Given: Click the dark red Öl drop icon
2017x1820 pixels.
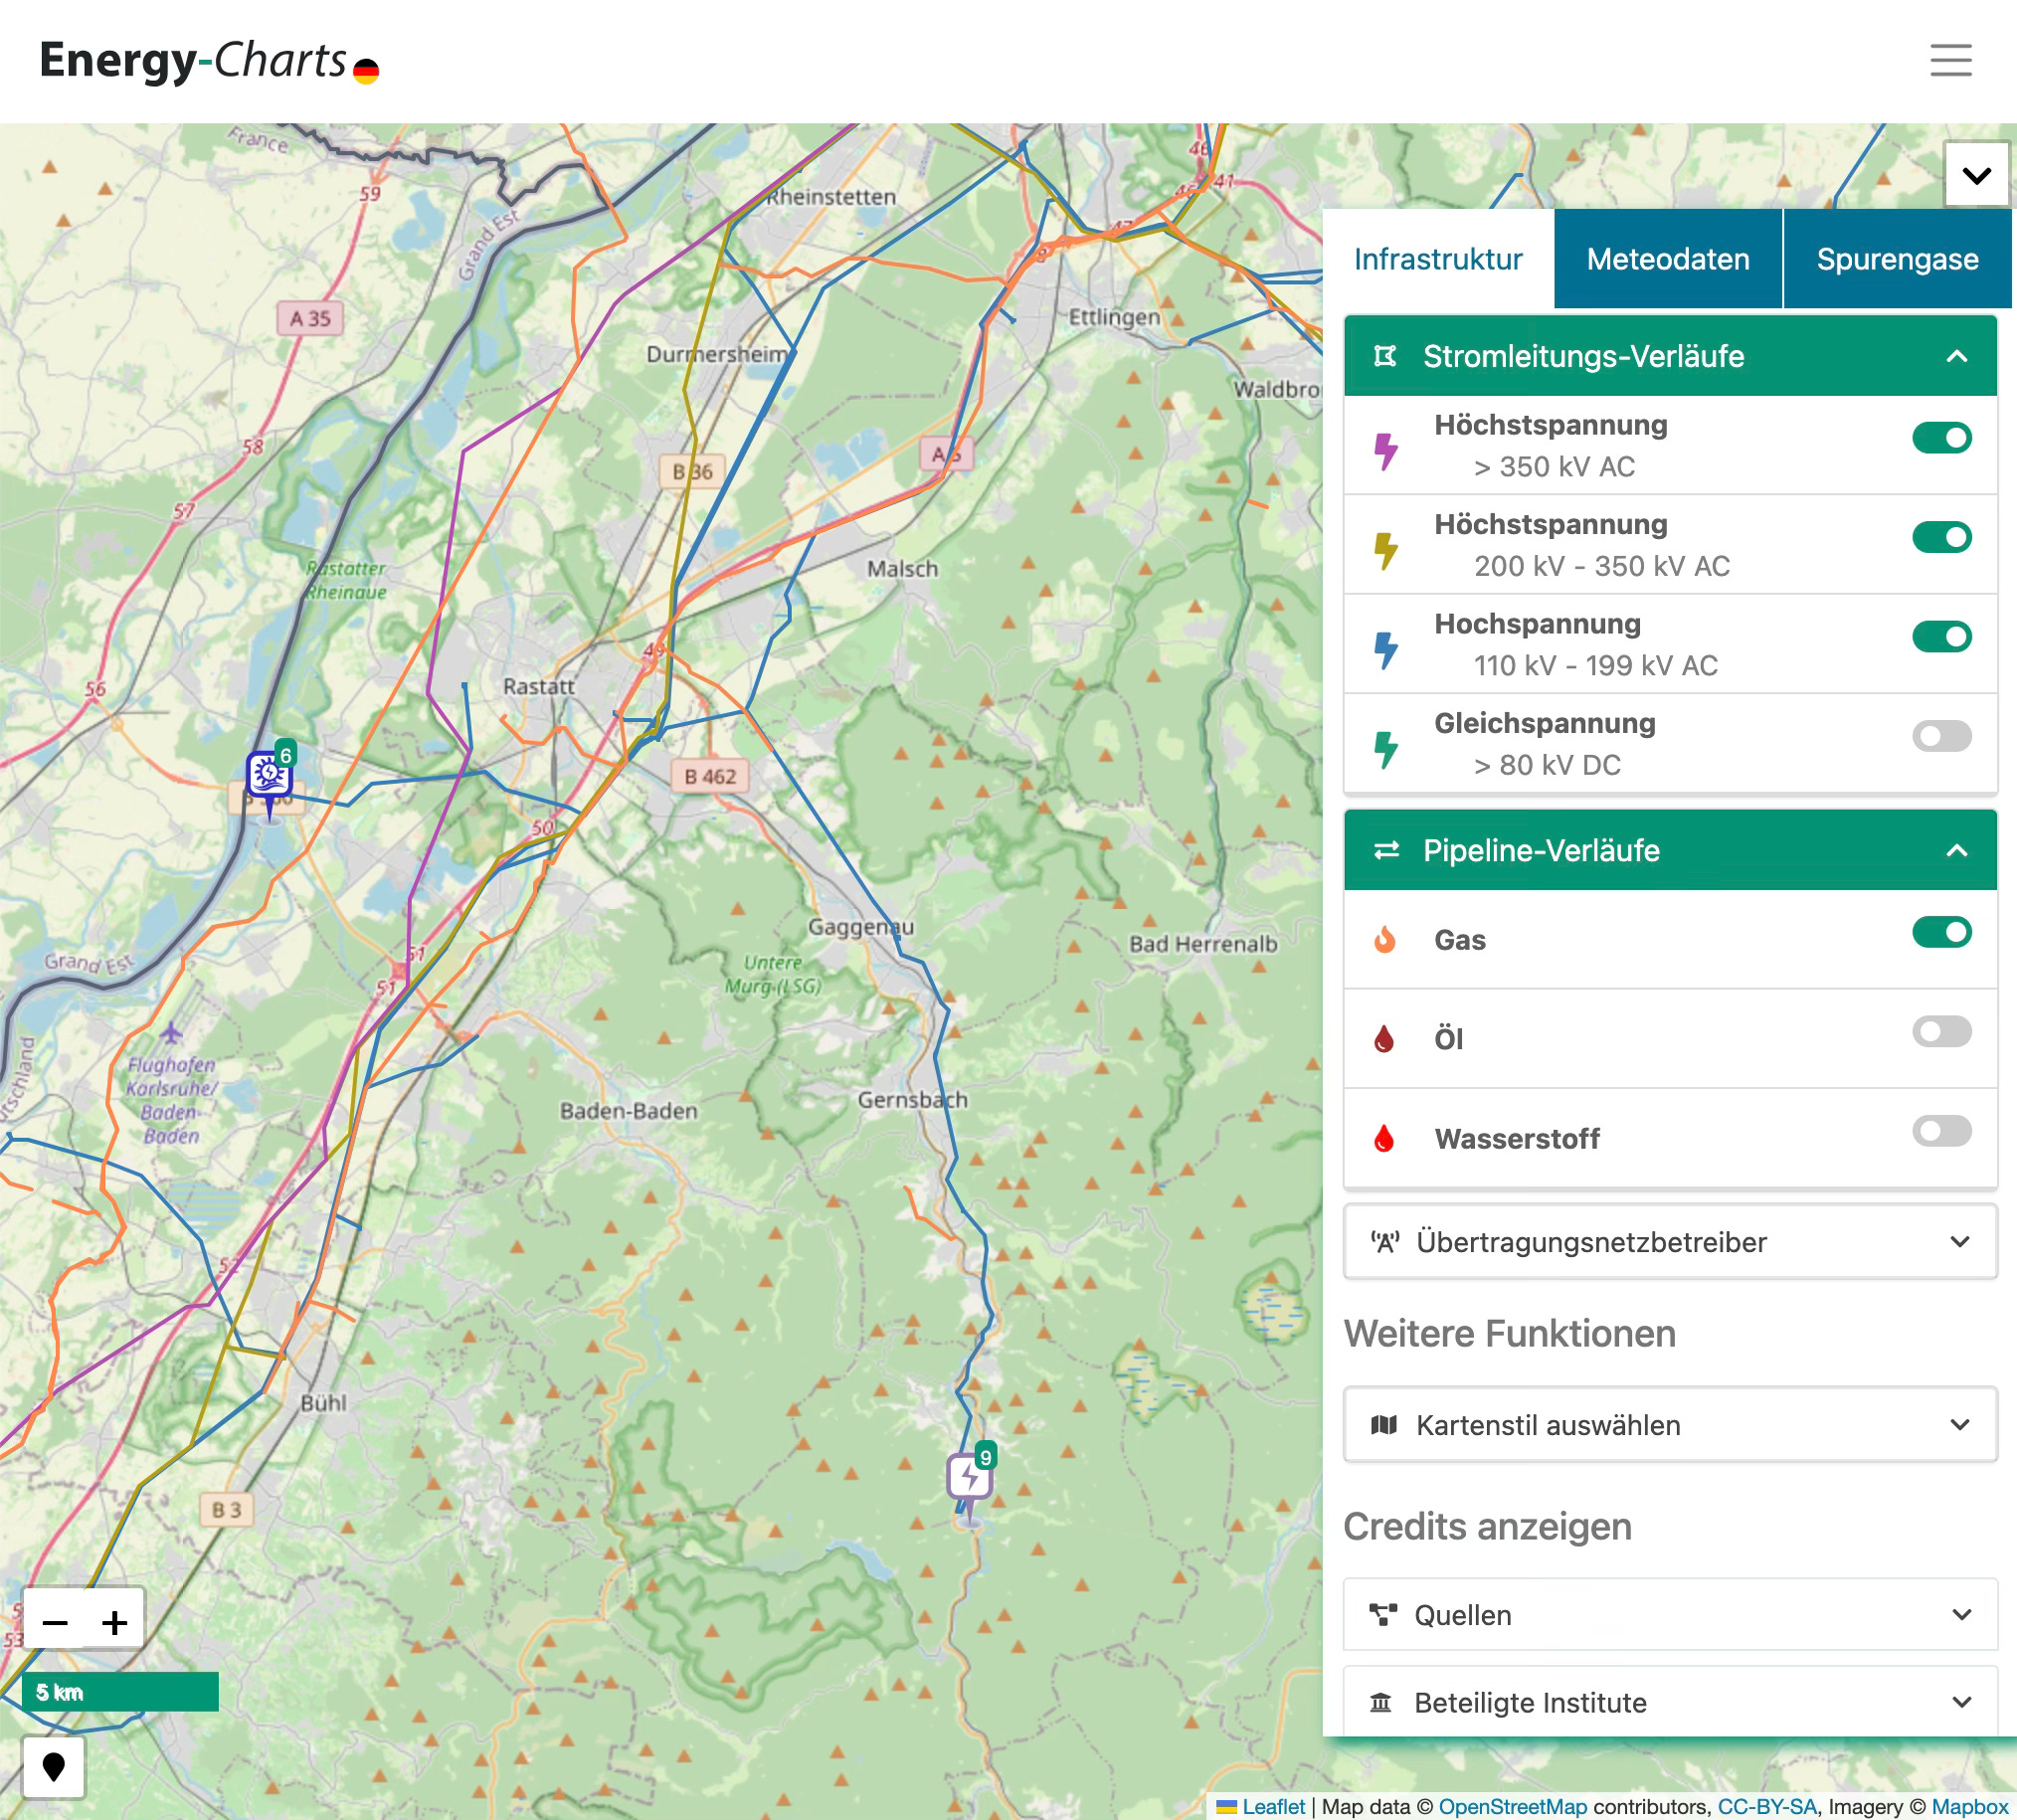Looking at the screenshot, I should [x=1384, y=1039].
